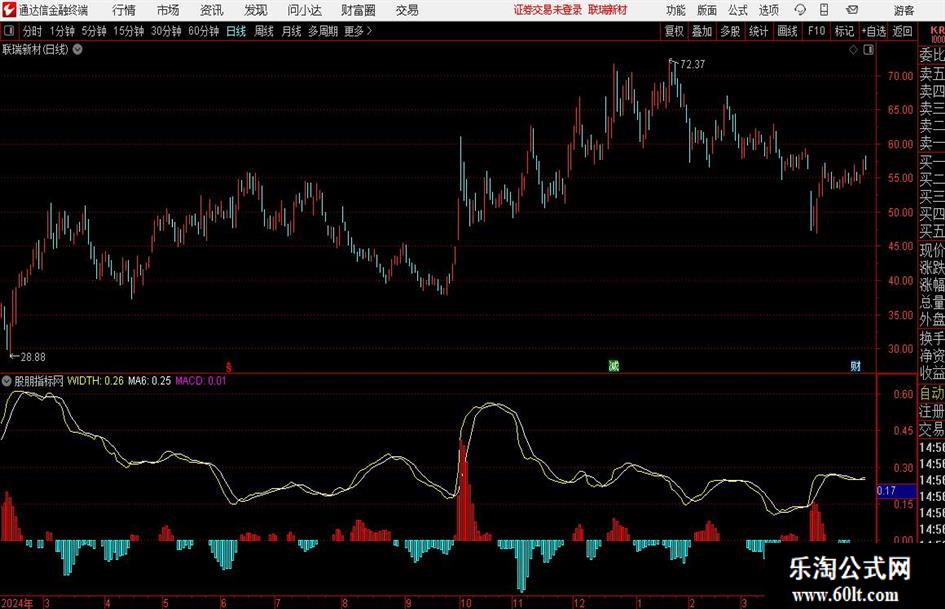945x609 pixels.
Task: Toggle the left panel icon beside 分时
Action: [x=9, y=31]
